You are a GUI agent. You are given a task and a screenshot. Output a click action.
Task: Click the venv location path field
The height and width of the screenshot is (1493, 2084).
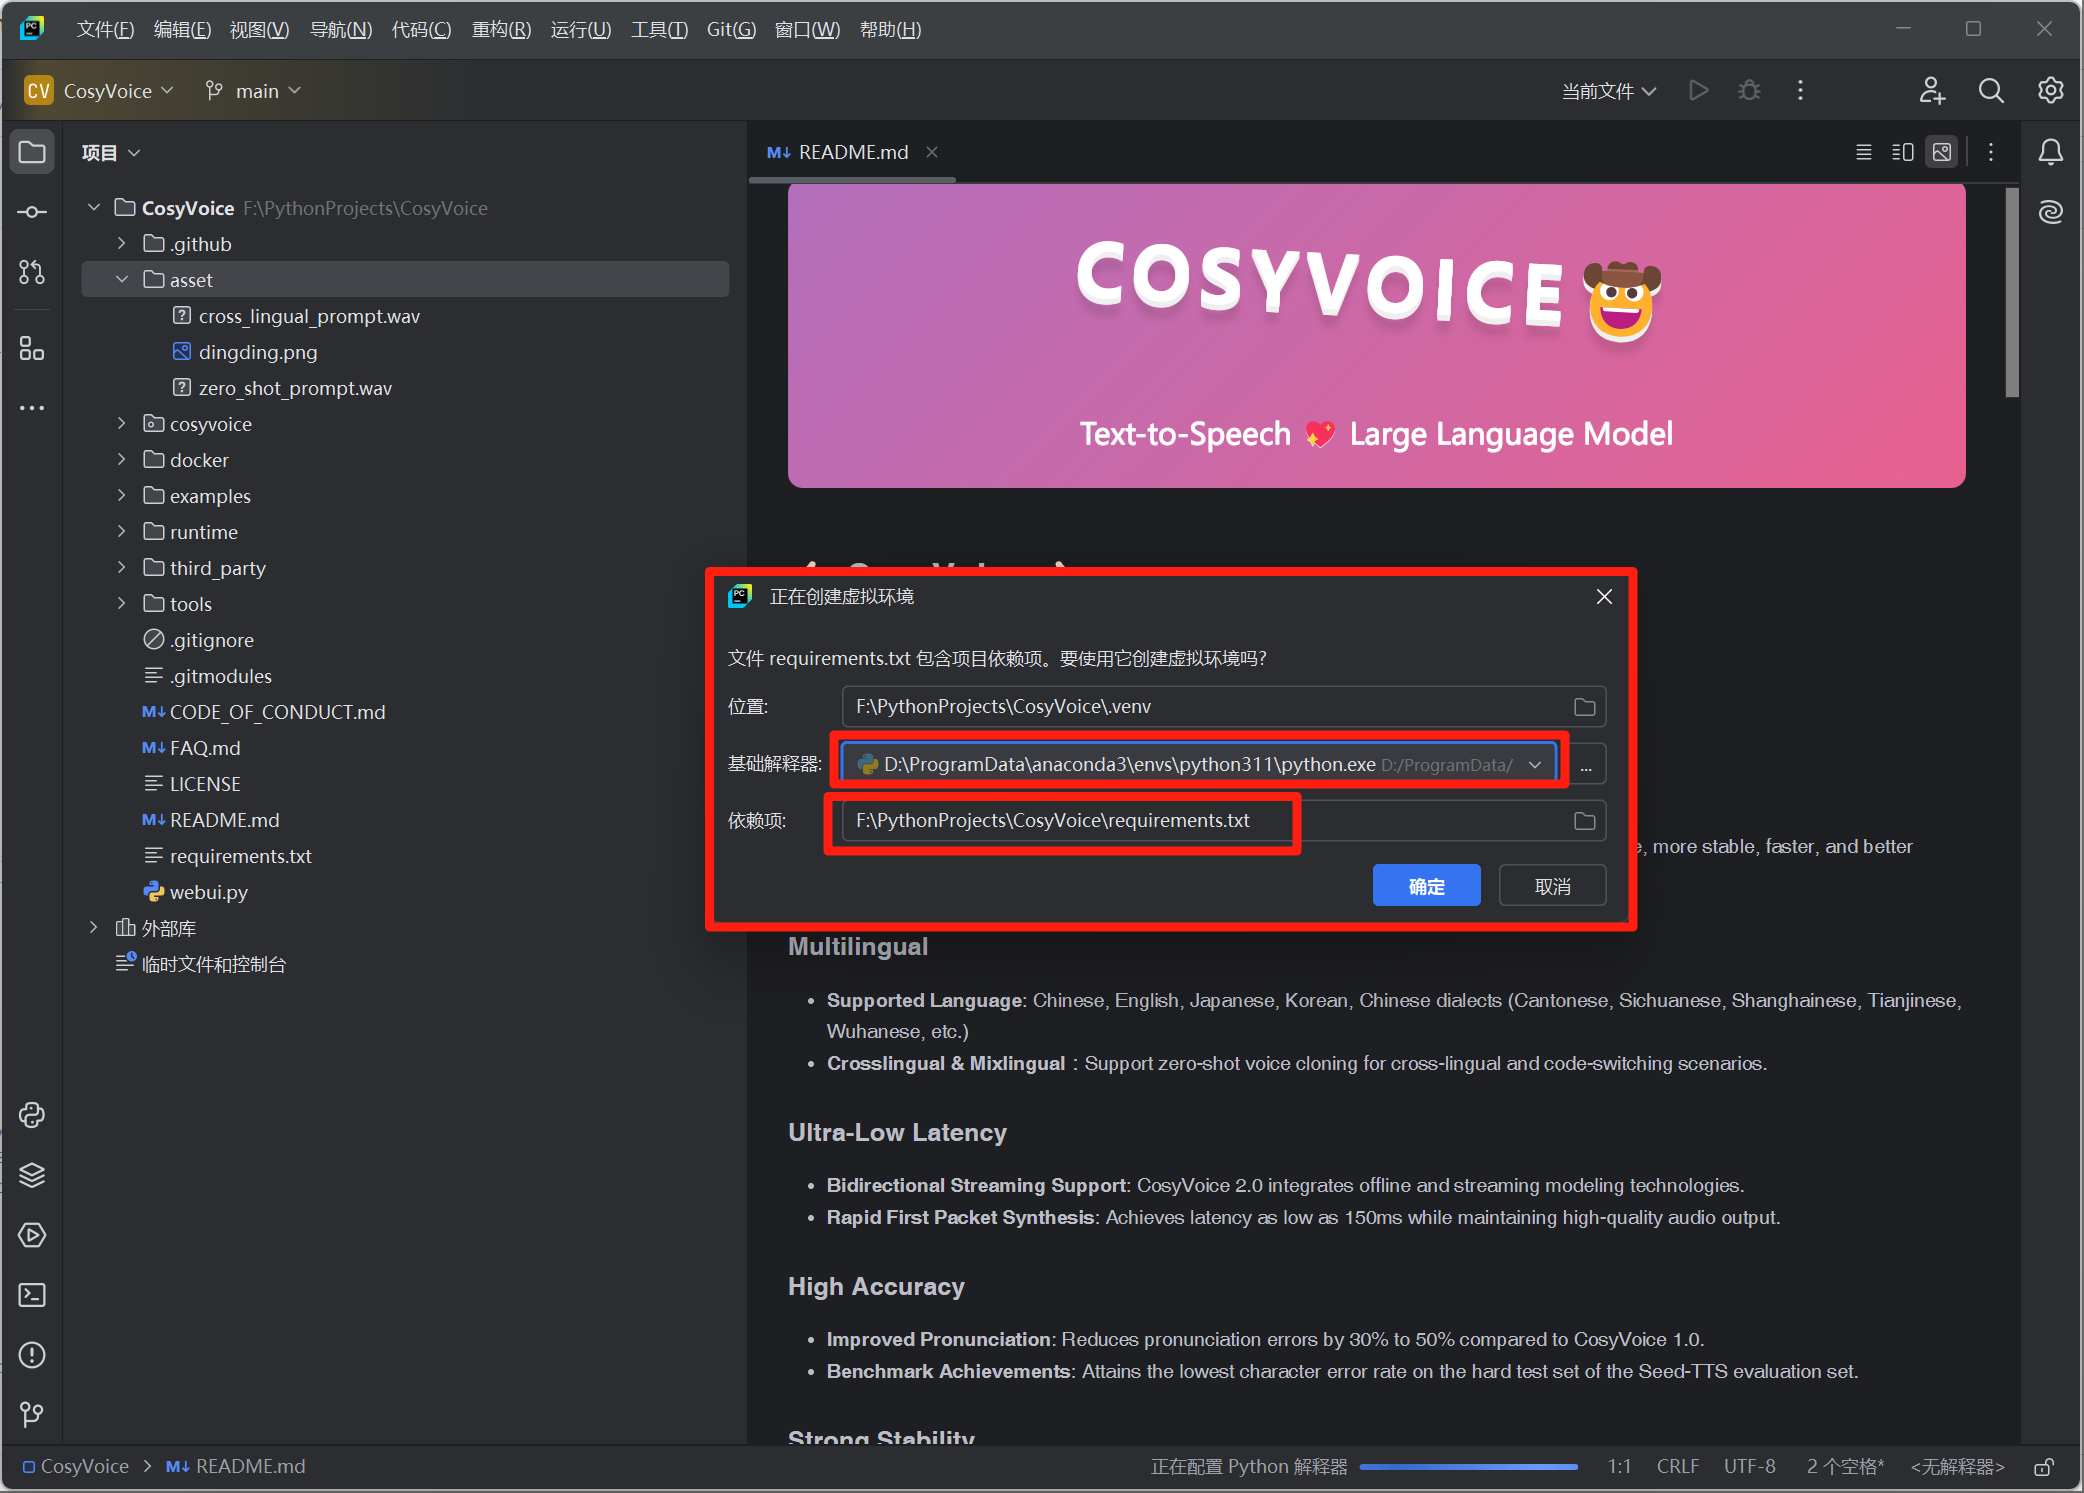1200,706
